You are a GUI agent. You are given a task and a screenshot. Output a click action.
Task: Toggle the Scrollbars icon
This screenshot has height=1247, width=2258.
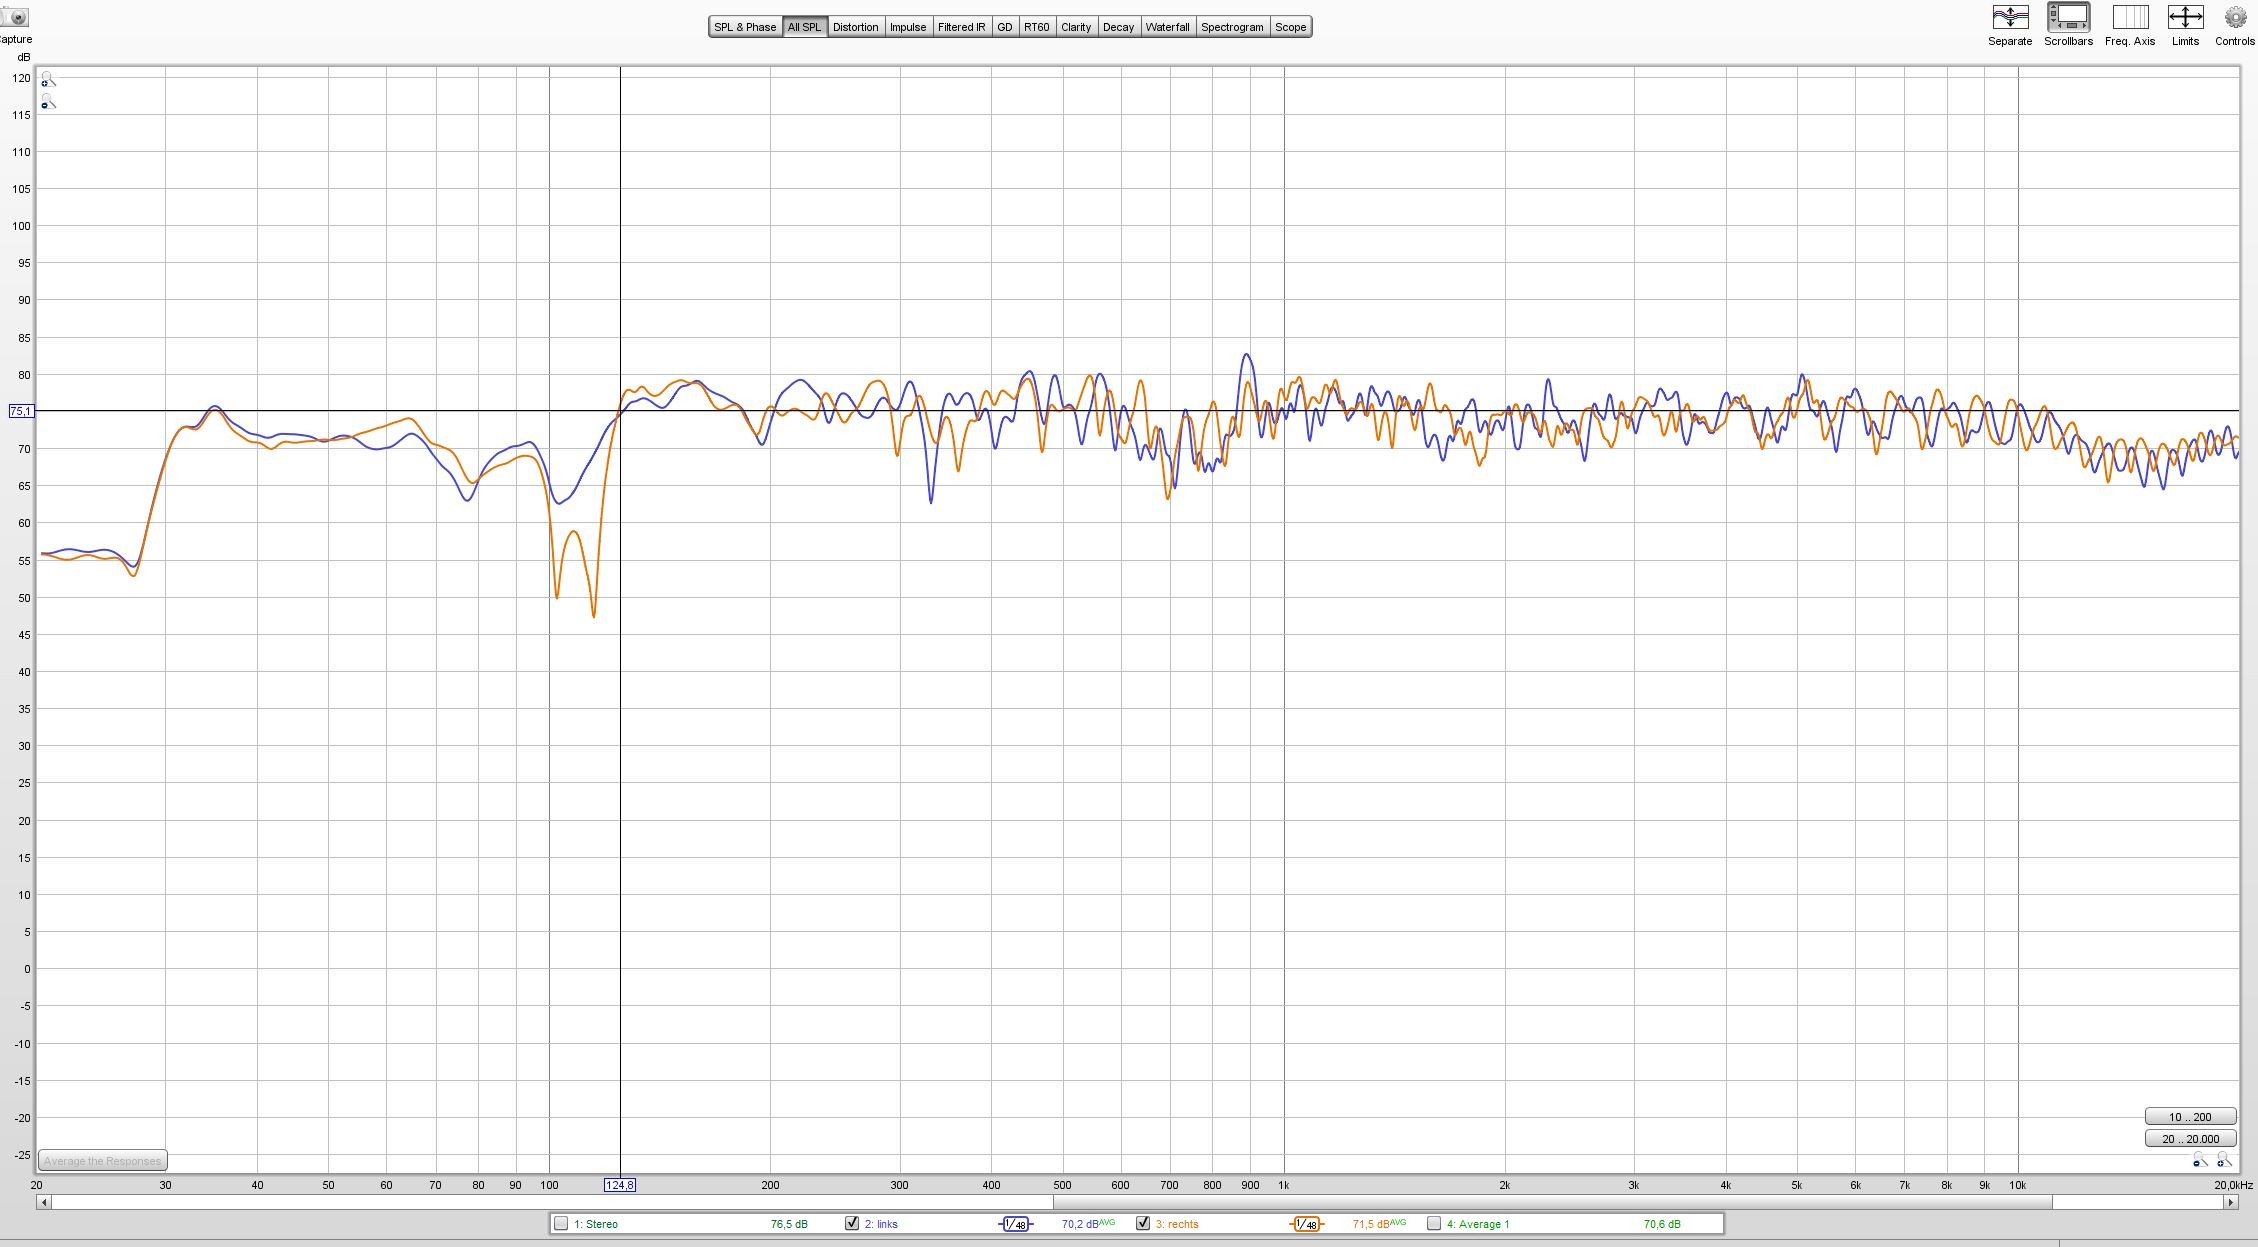click(2067, 18)
